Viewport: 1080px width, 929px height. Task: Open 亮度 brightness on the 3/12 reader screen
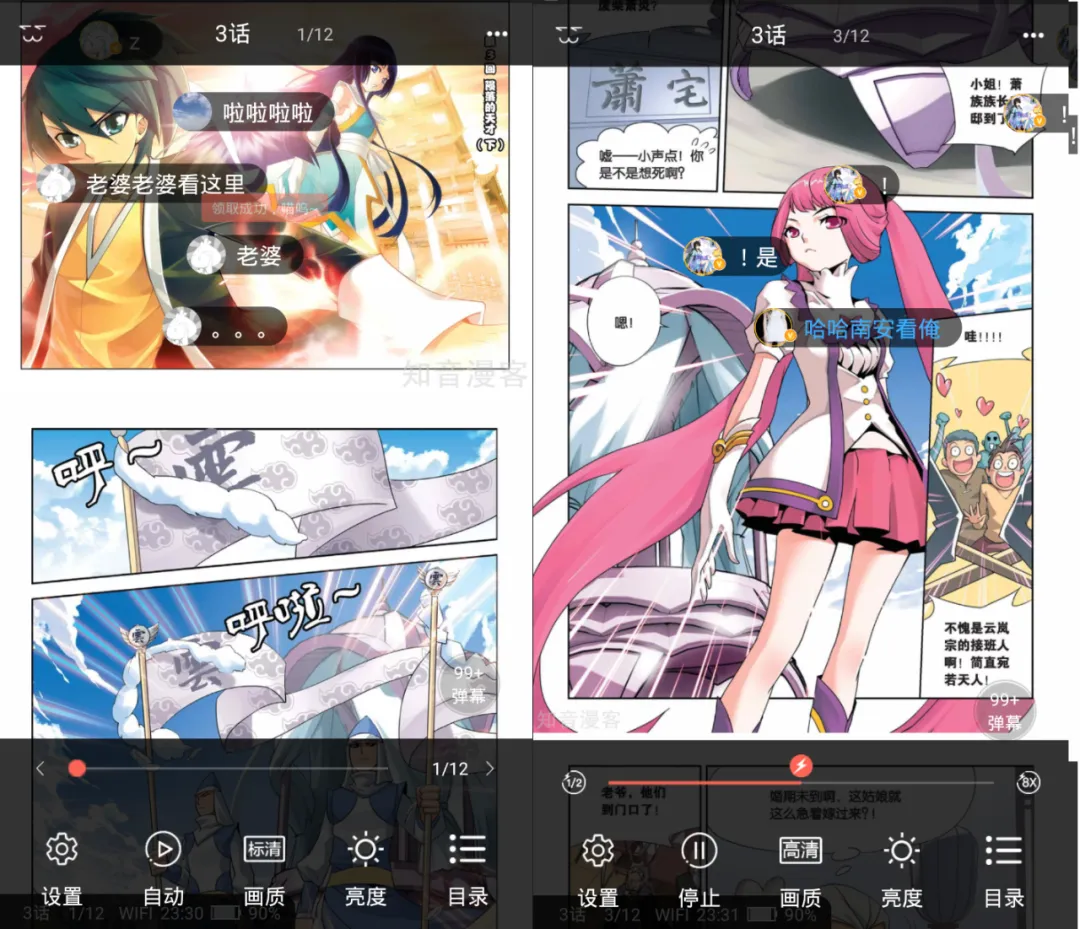(901, 850)
